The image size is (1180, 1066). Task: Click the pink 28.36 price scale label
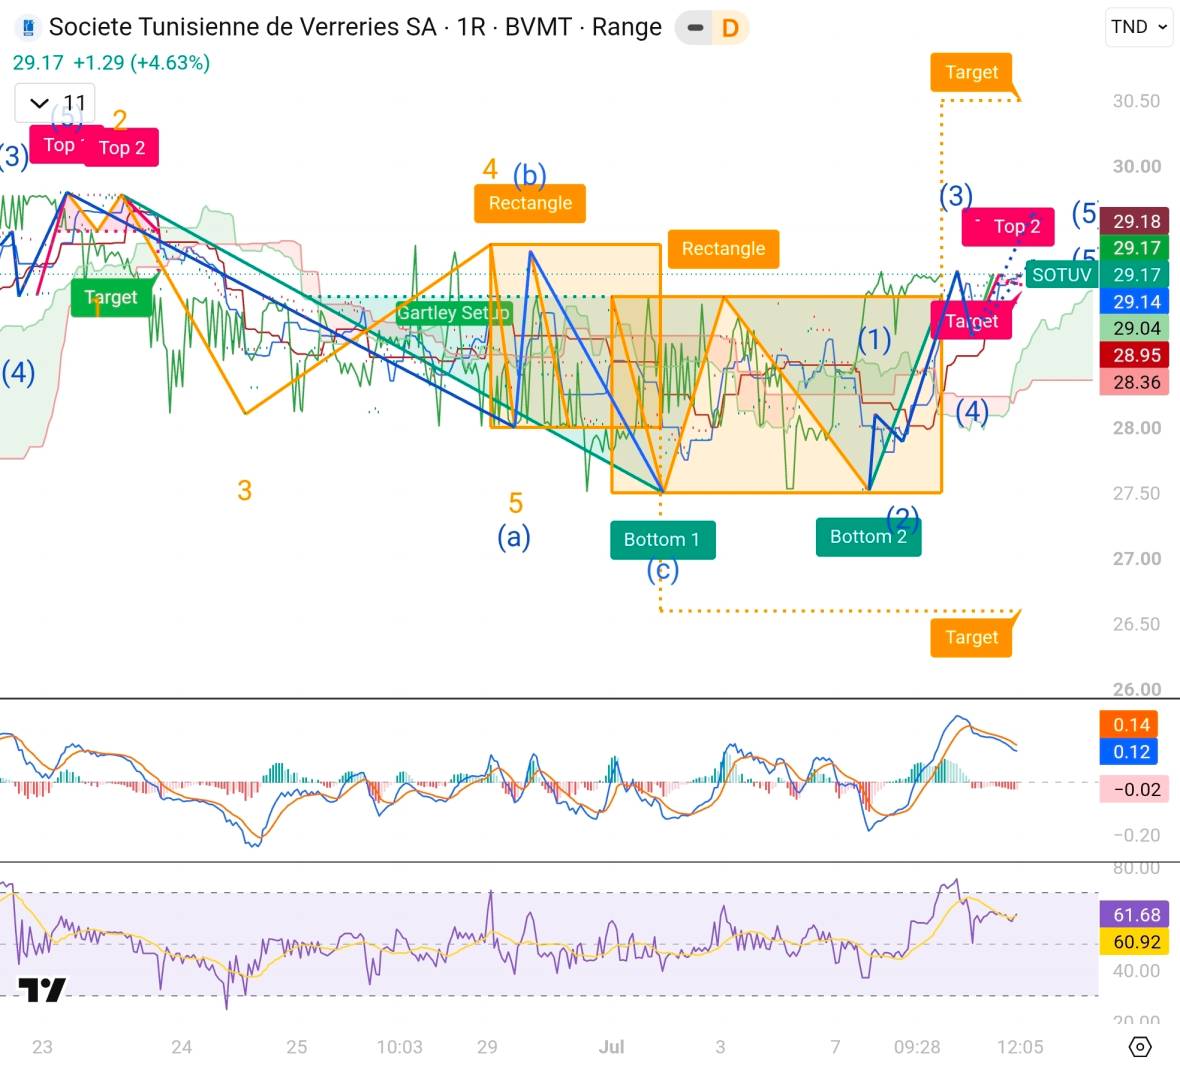pyautogui.click(x=1136, y=382)
